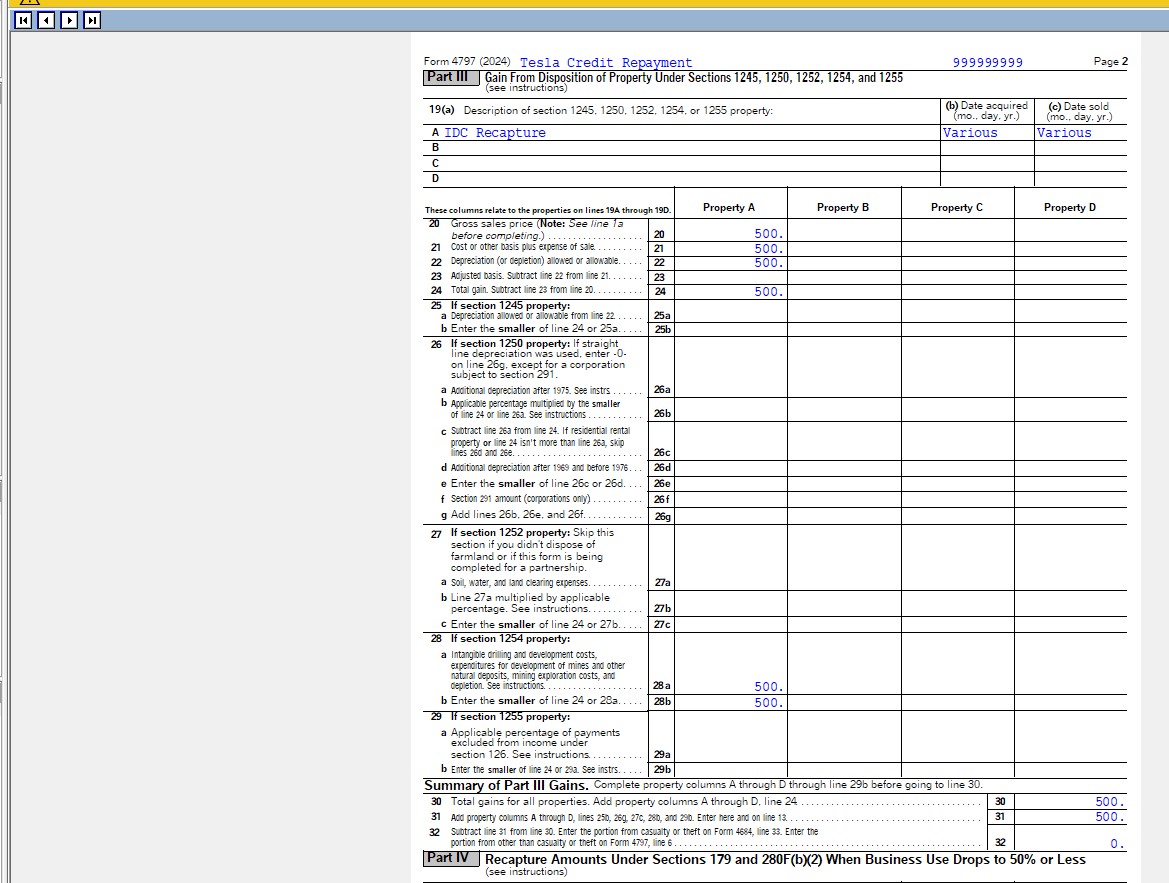Go to the next page

69,20
